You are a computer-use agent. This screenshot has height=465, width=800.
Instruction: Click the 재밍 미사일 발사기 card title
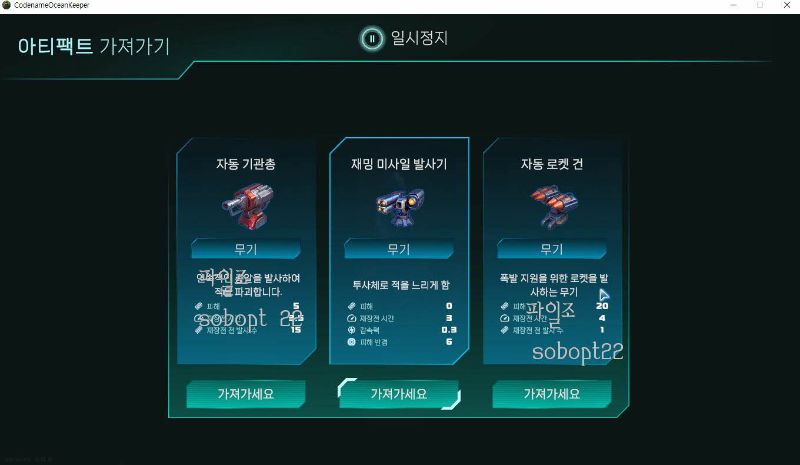coord(399,164)
